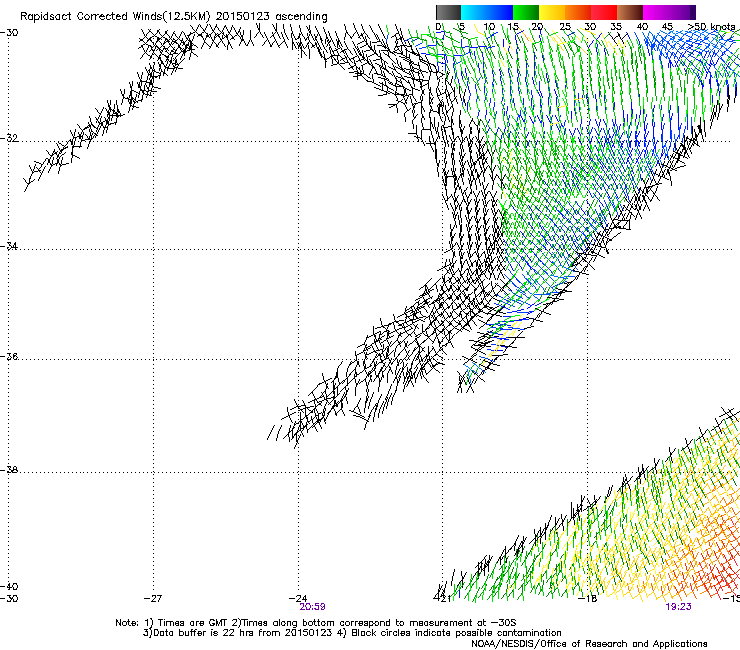Click the '45' label under the color scale
Image resolution: width=740 pixels, height=650 pixels.
pos(667,27)
